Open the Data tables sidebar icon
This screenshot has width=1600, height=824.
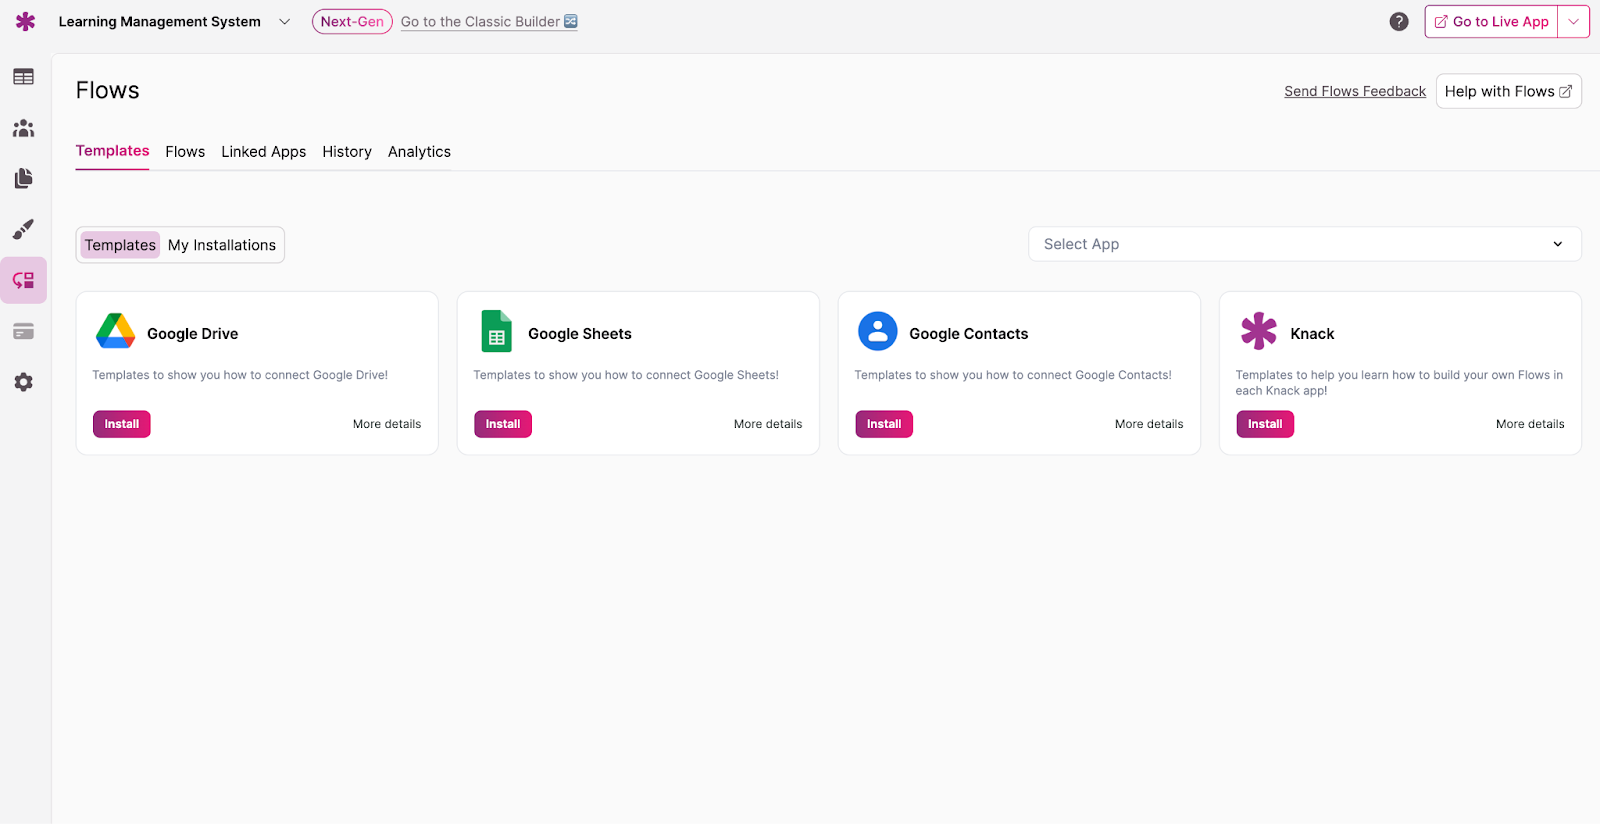tap(23, 77)
